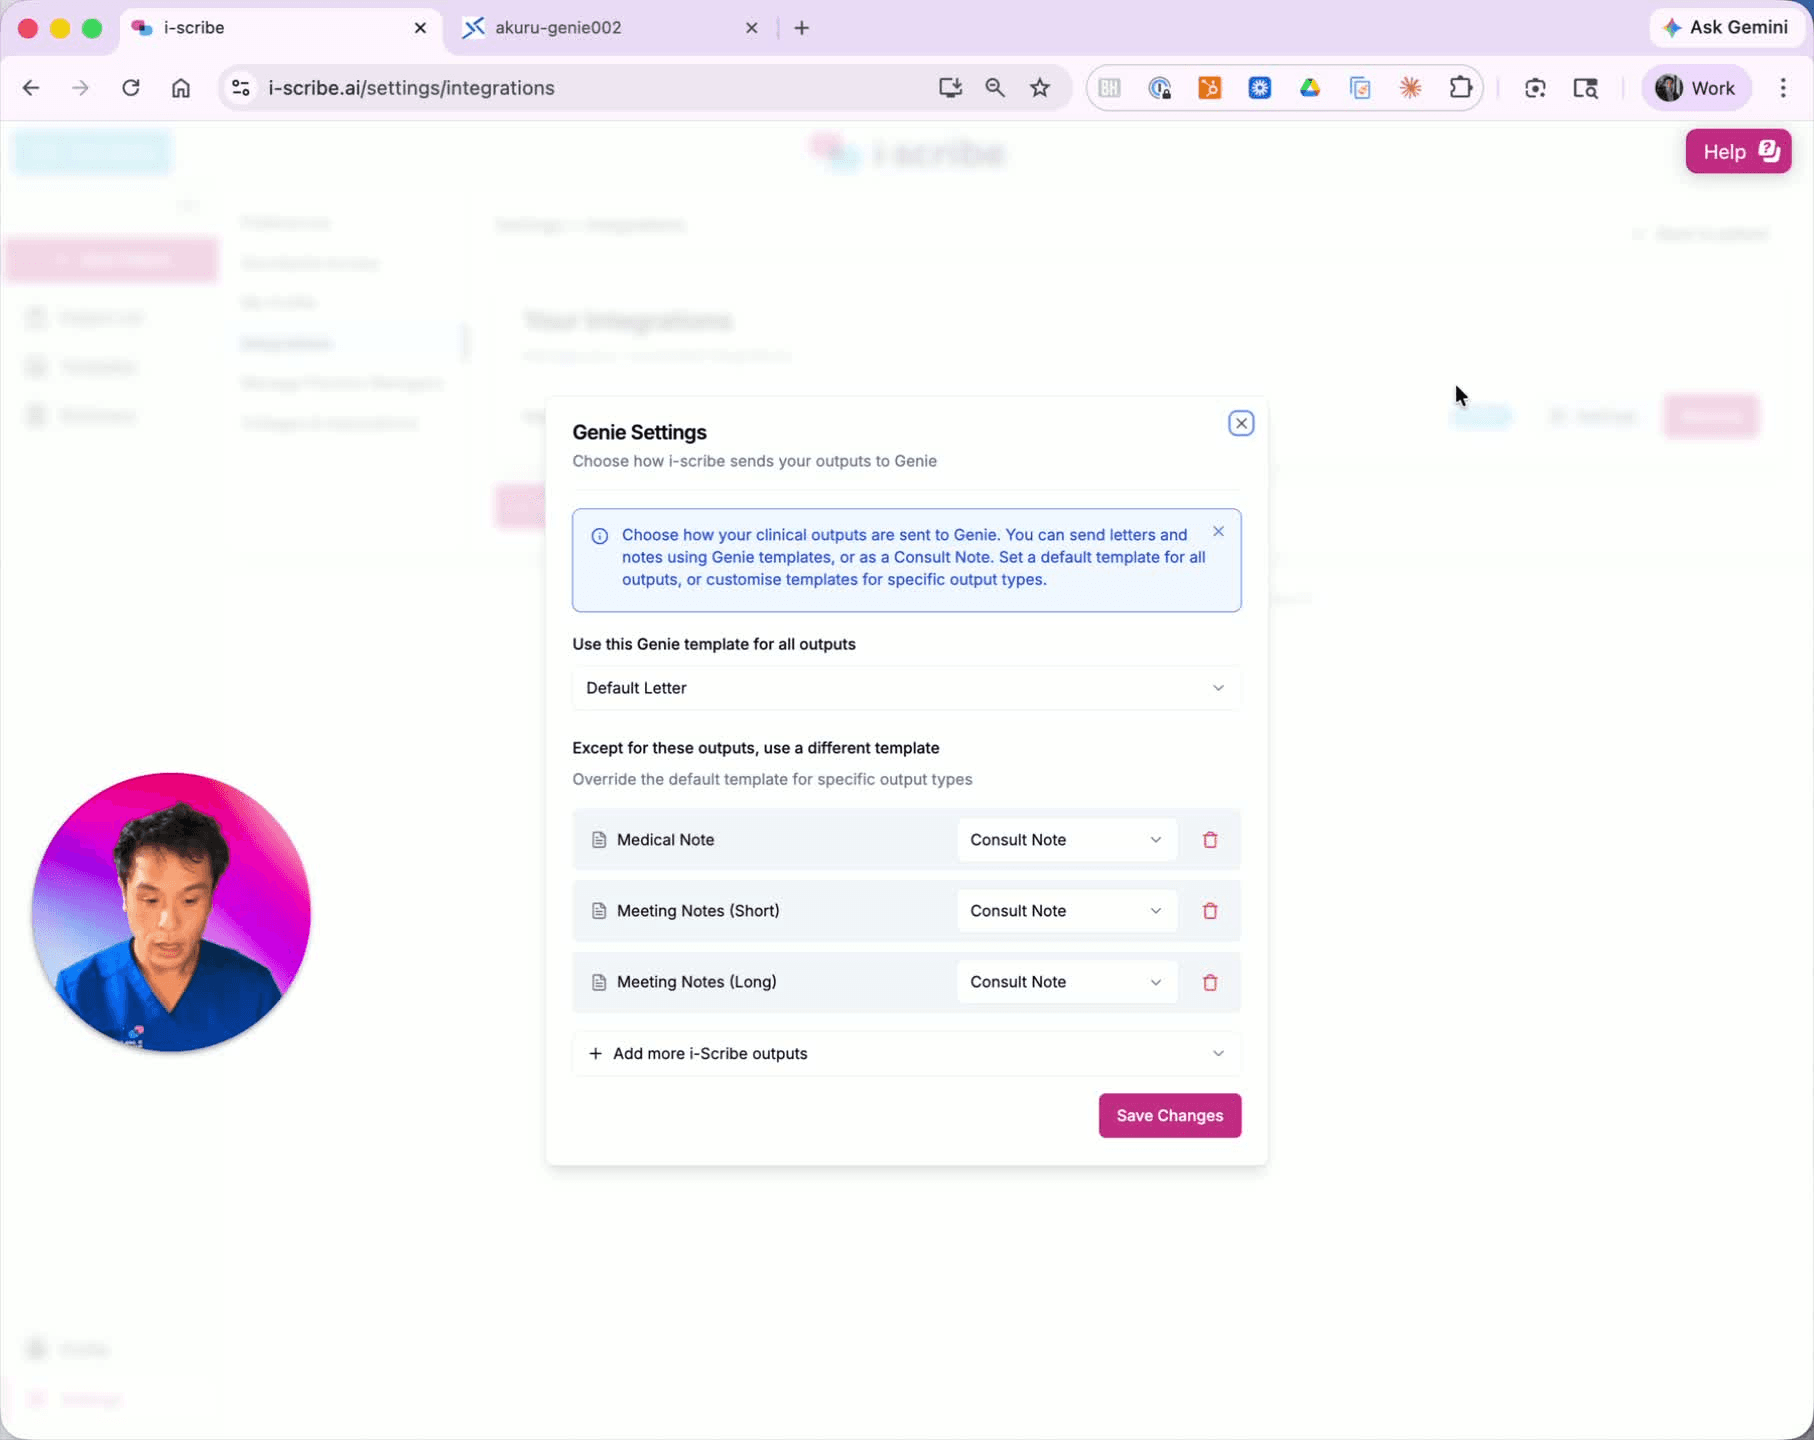Click 'Except for these outputs' heading text
Image resolution: width=1814 pixels, height=1440 pixels.
pos(756,748)
